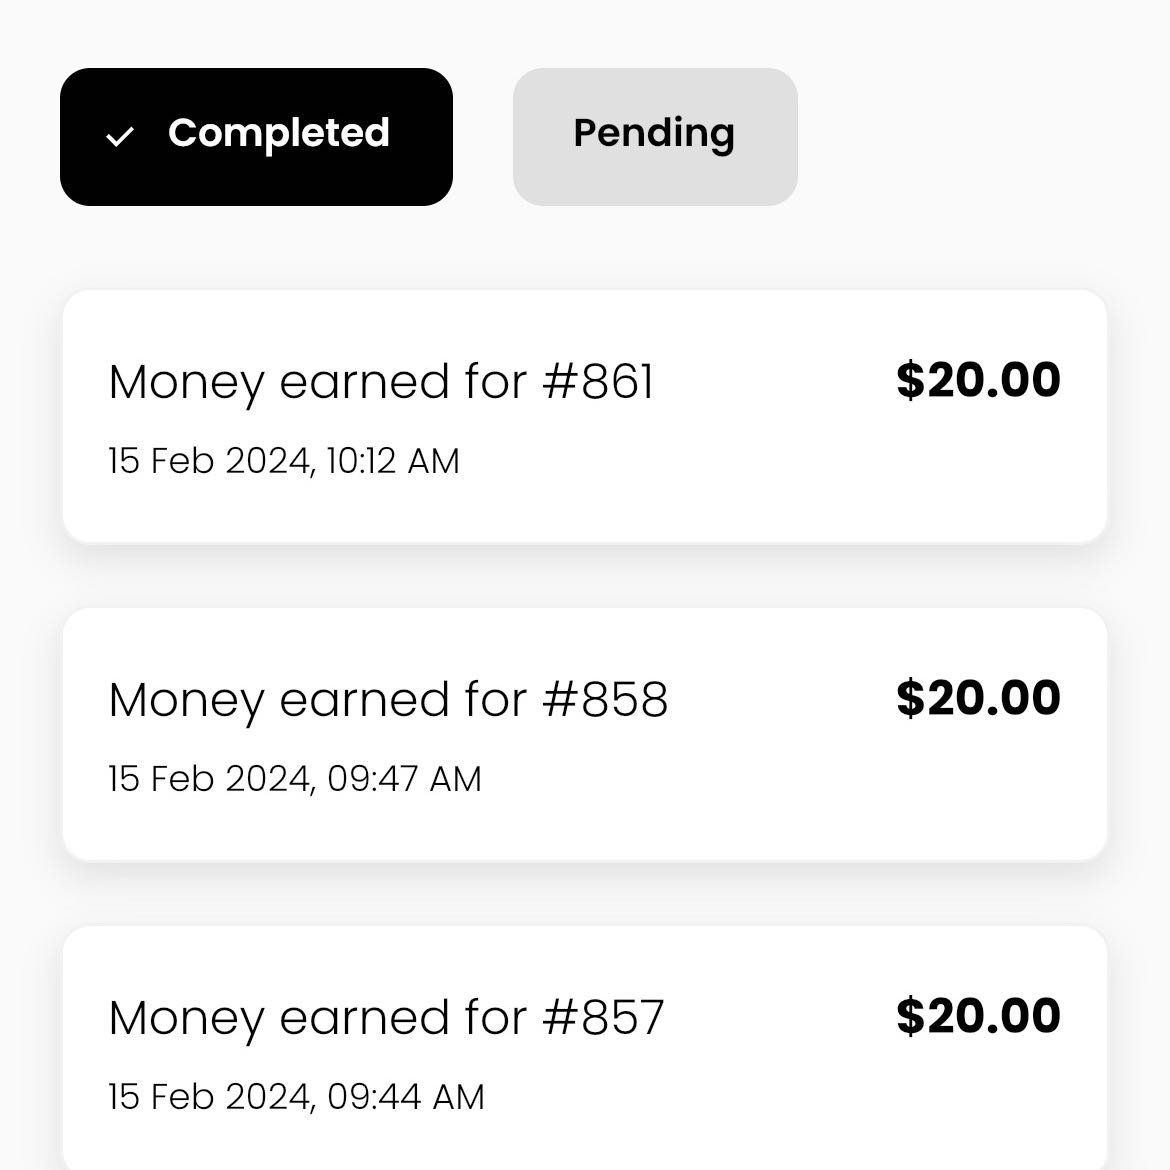This screenshot has width=1170, height=1170.
Task: Click the 'Money earned for #861' title text
Action: 381,382
